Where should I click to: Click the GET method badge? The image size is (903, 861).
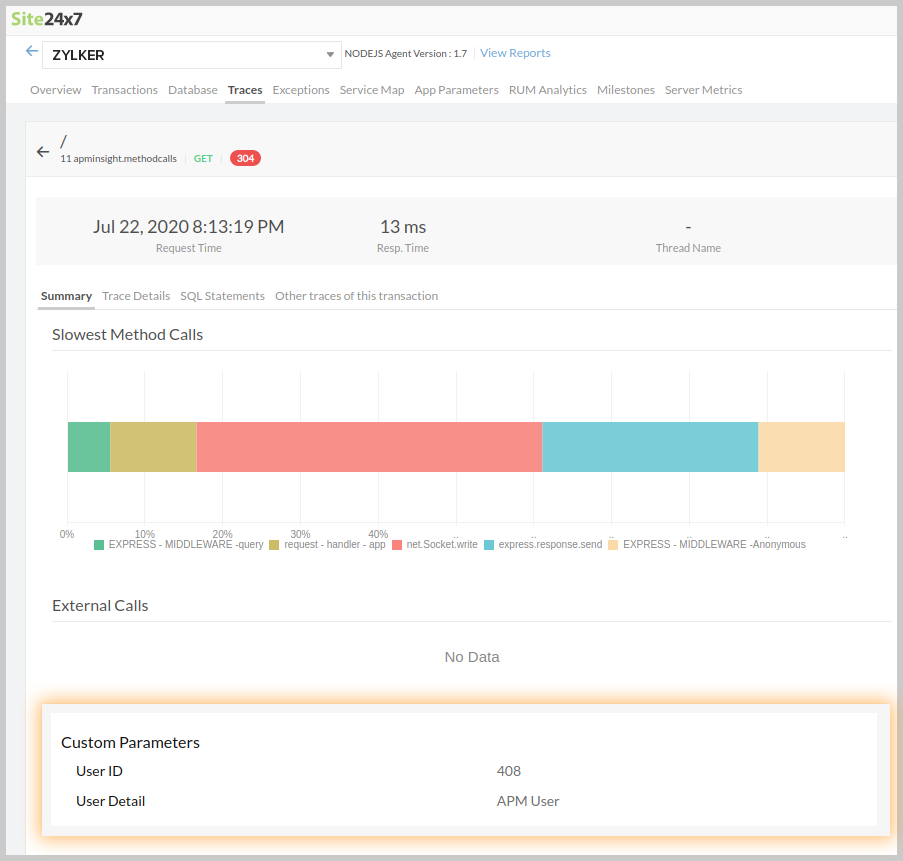[x=203, y=158]
